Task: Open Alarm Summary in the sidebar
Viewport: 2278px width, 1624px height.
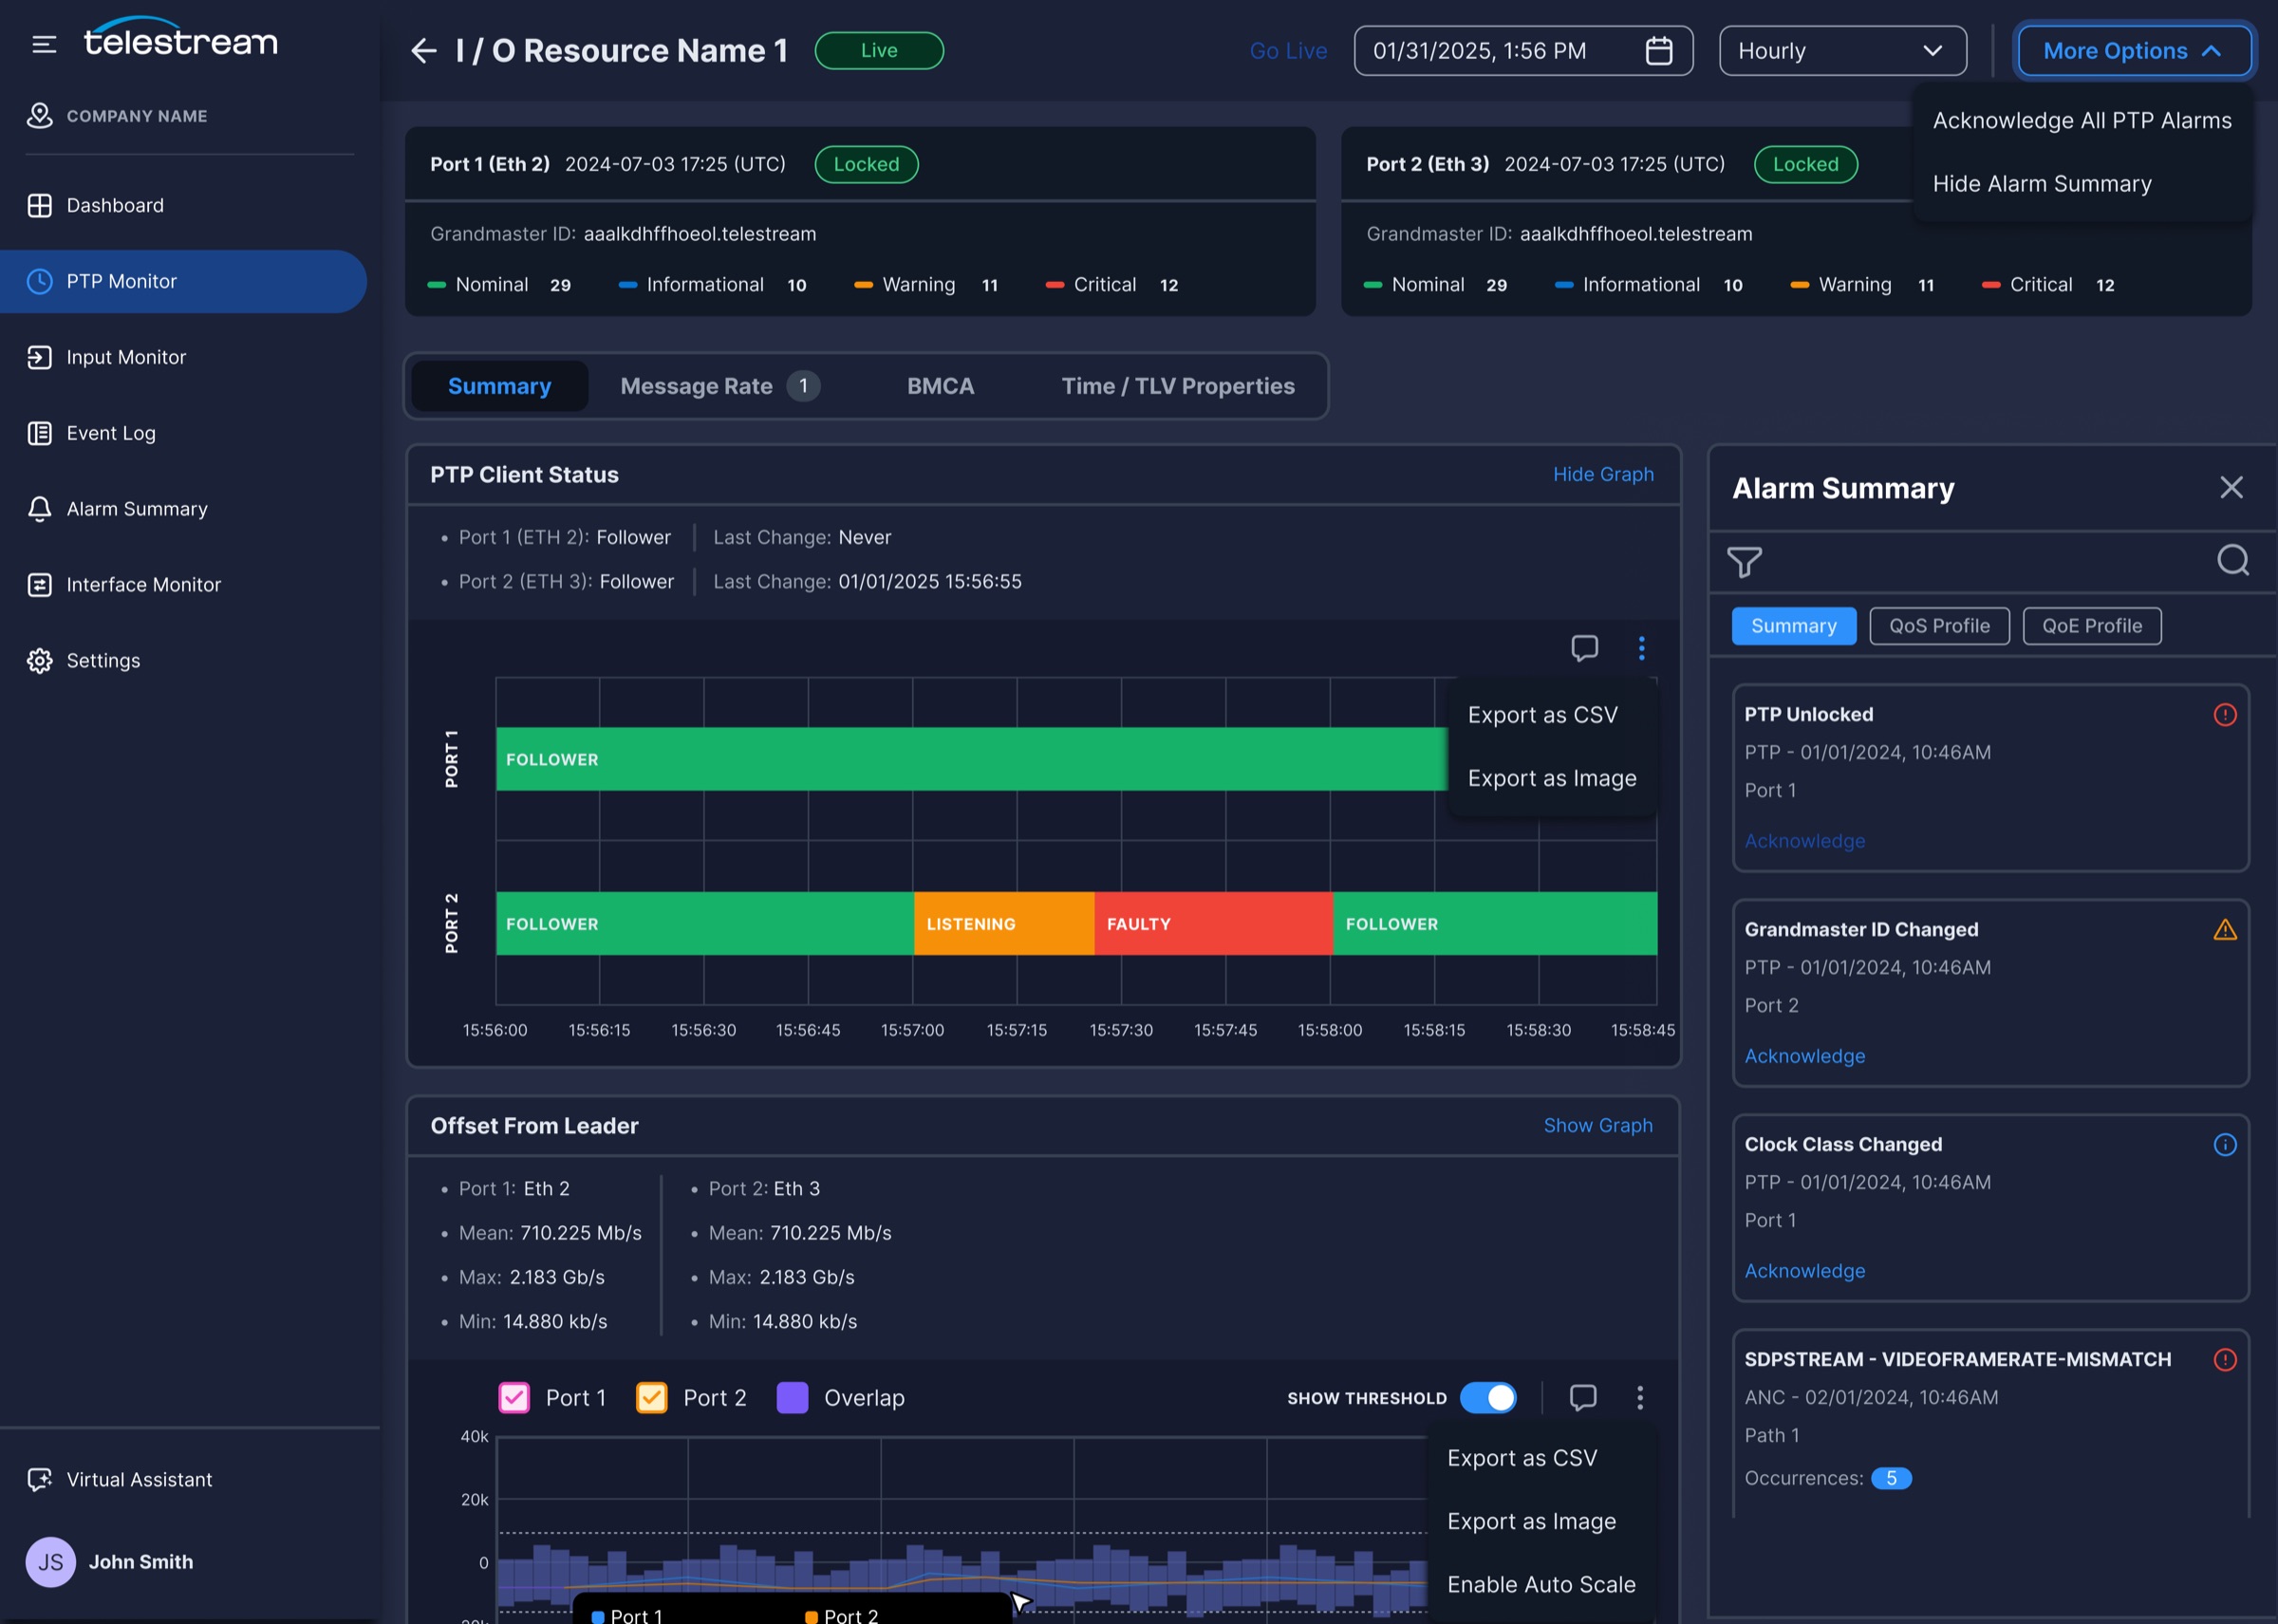Action: (x=183, y=509)
